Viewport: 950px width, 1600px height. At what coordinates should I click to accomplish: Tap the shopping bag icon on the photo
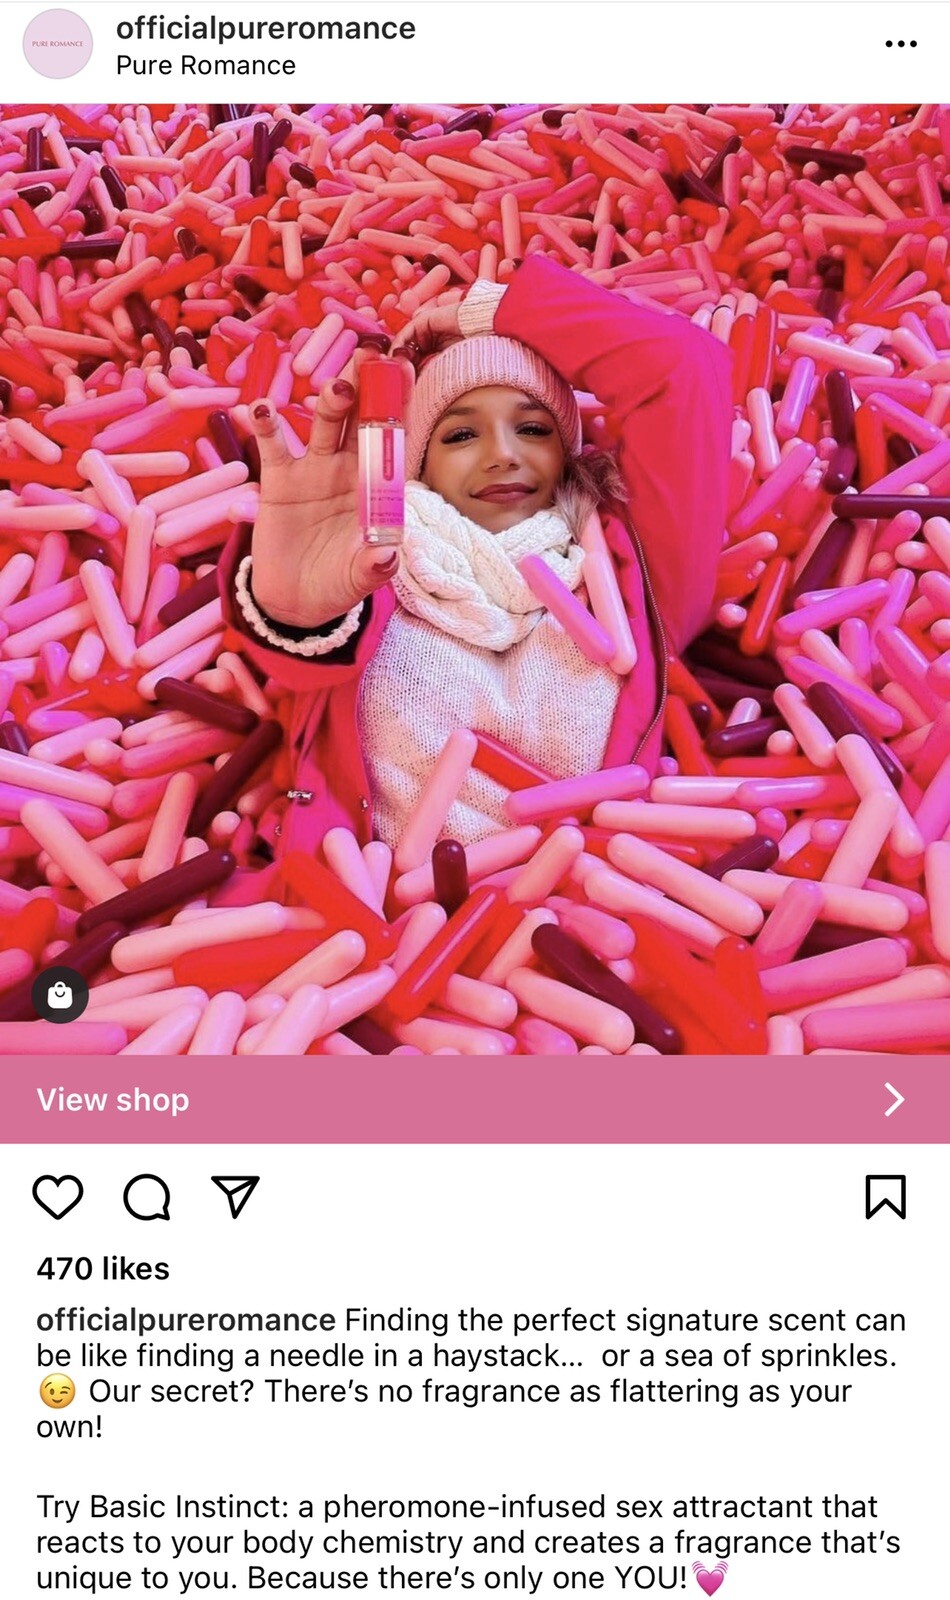(60, 994)
